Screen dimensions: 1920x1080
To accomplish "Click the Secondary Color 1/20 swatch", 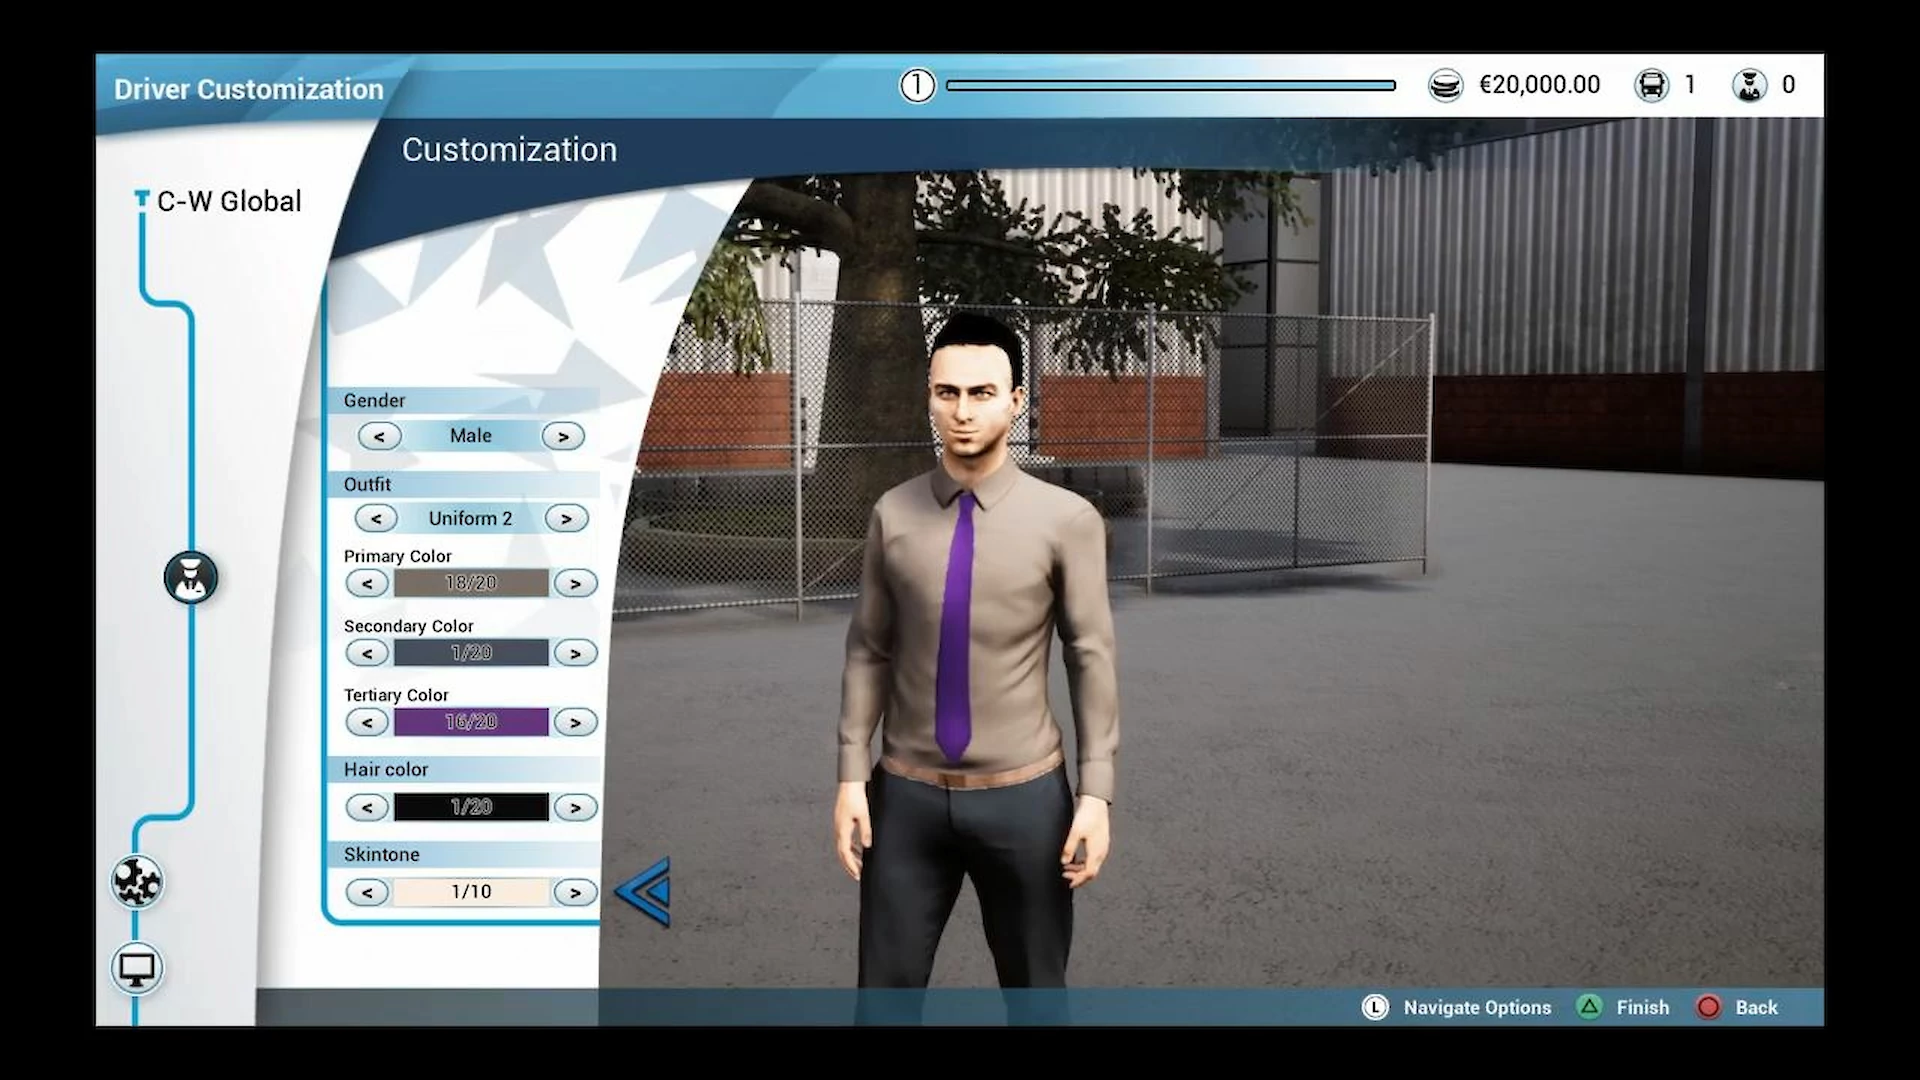I will coord(471,653).
